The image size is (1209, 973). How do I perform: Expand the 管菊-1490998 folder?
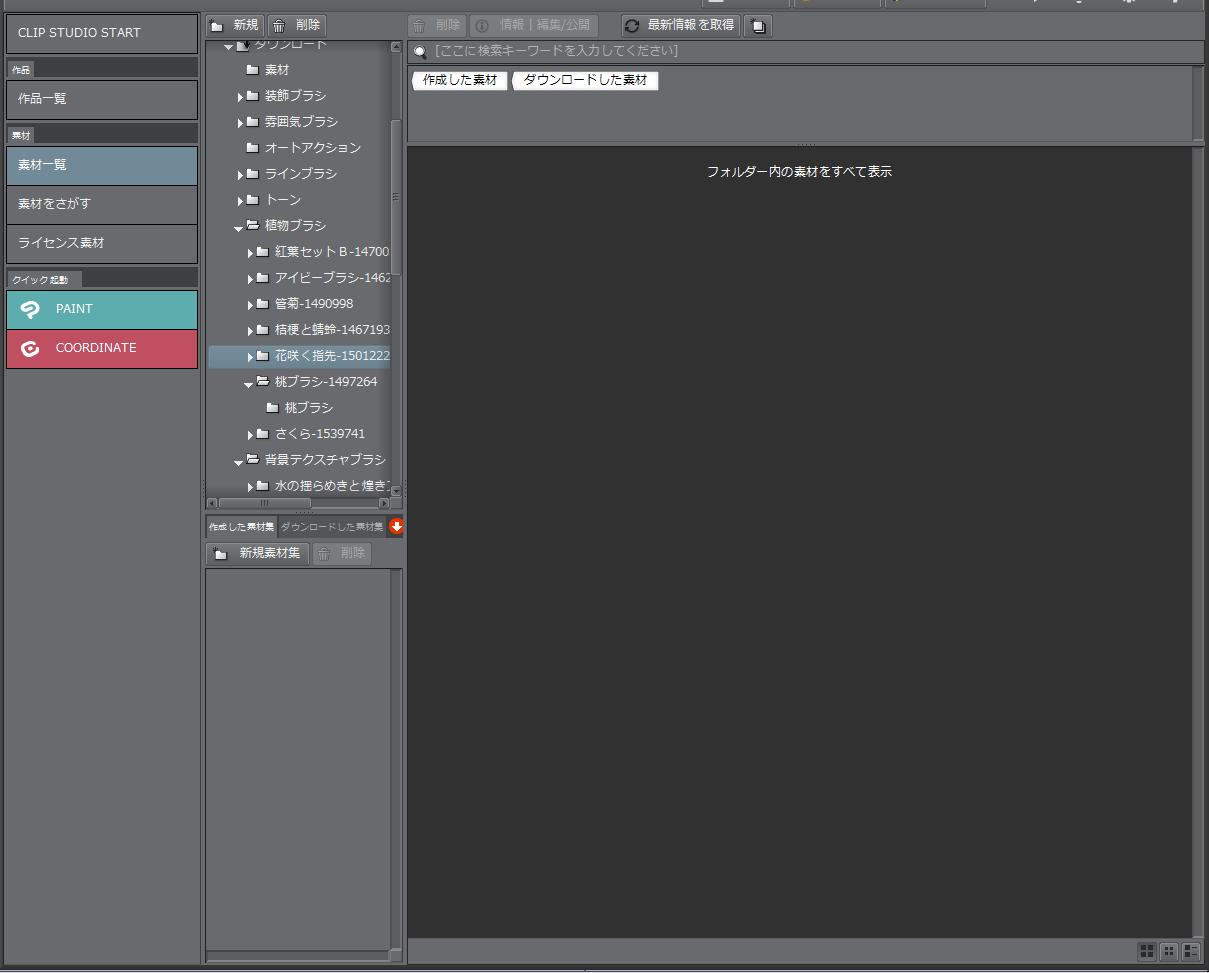[x=251, y=305]
